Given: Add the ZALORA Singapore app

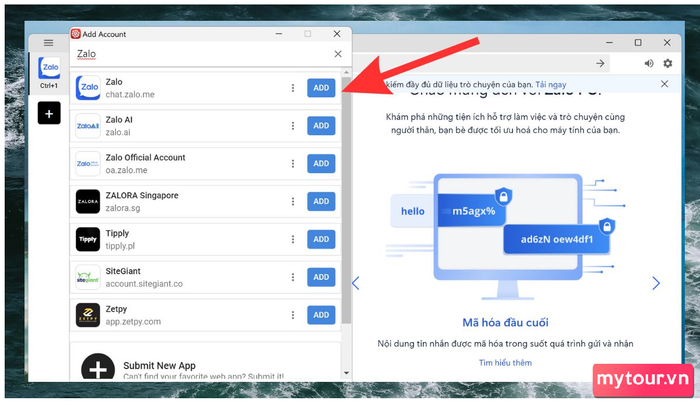Looking at the screenshot, I should point(321,201).
